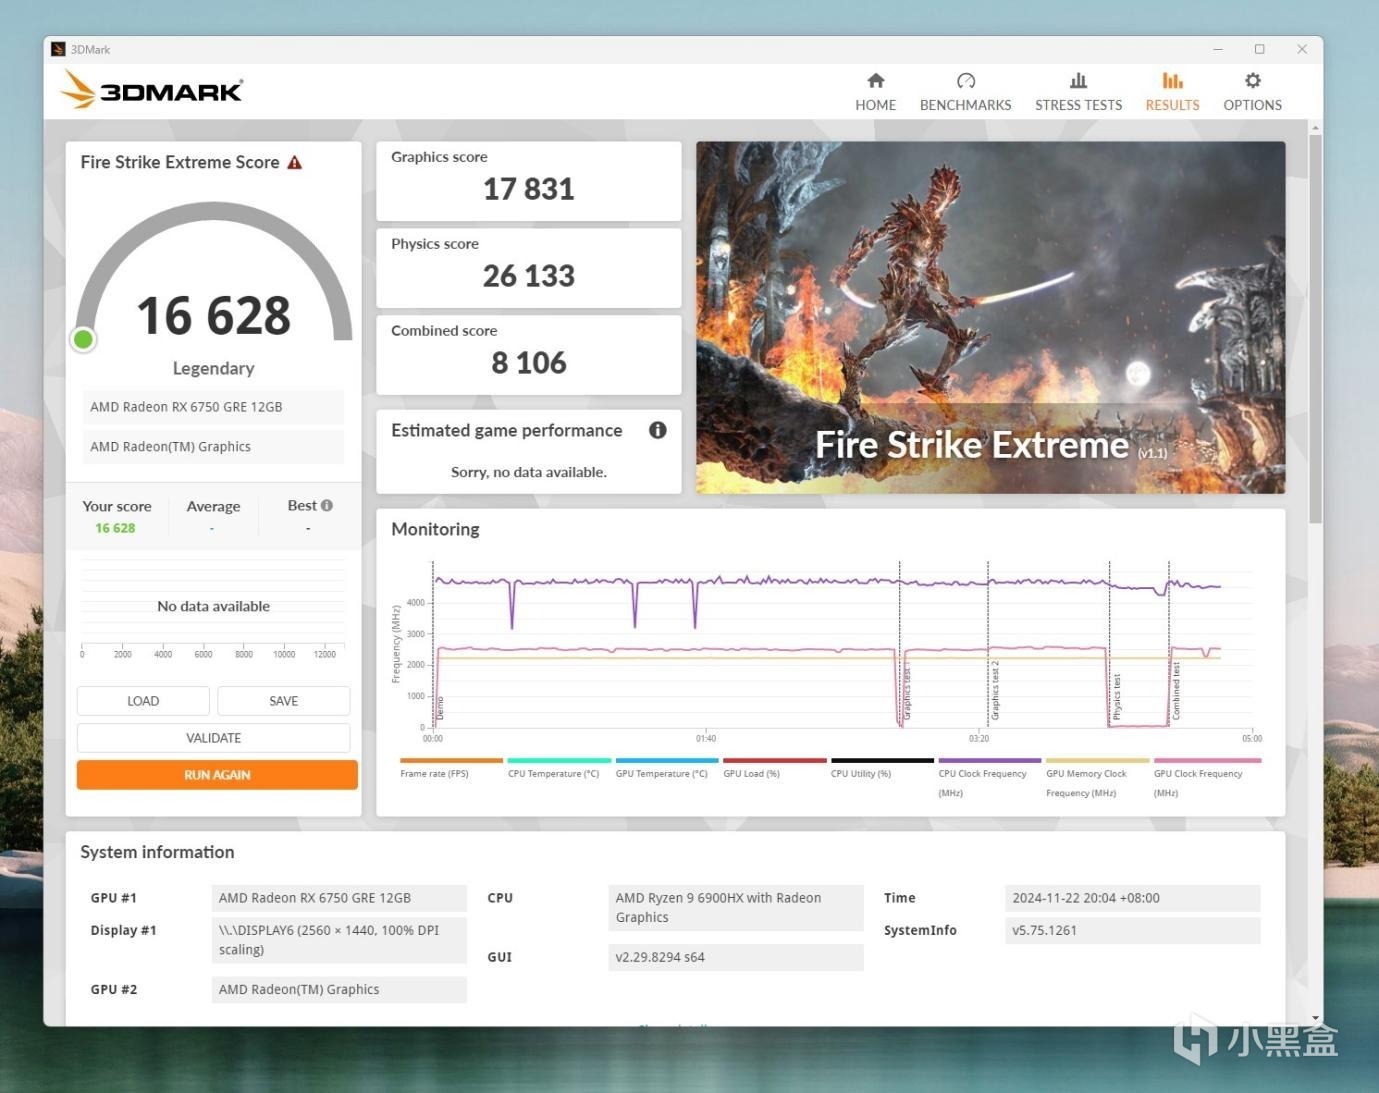Click the CPU value AMD Ryzen 9 6900HX
1379x1093 pixels.
click(x=736, y=908)
